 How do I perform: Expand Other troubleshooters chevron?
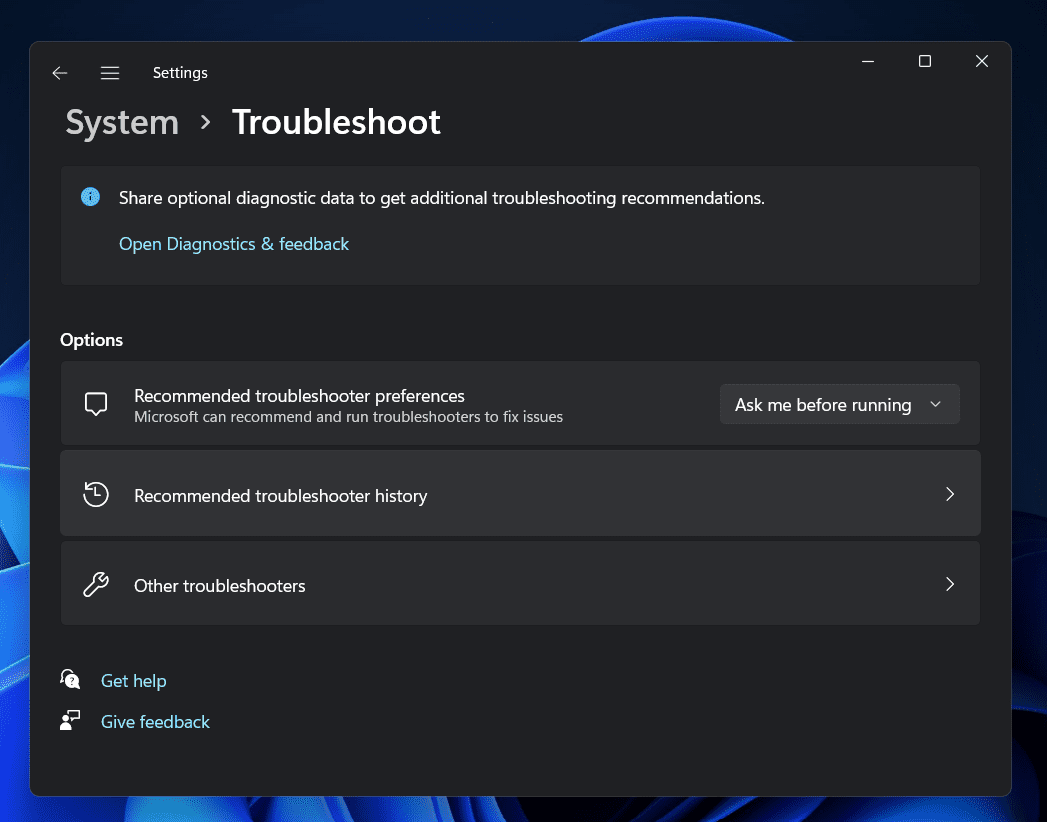tap(950, 584)
